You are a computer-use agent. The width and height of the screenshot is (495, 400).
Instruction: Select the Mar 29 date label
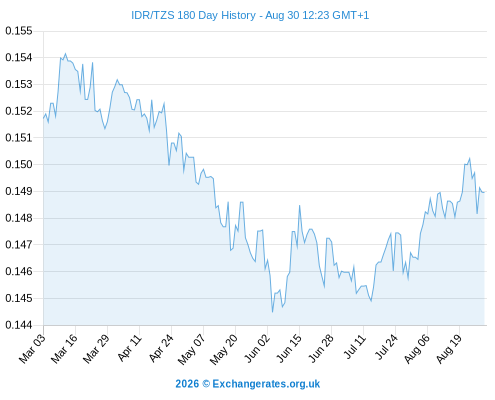[96, 349]
